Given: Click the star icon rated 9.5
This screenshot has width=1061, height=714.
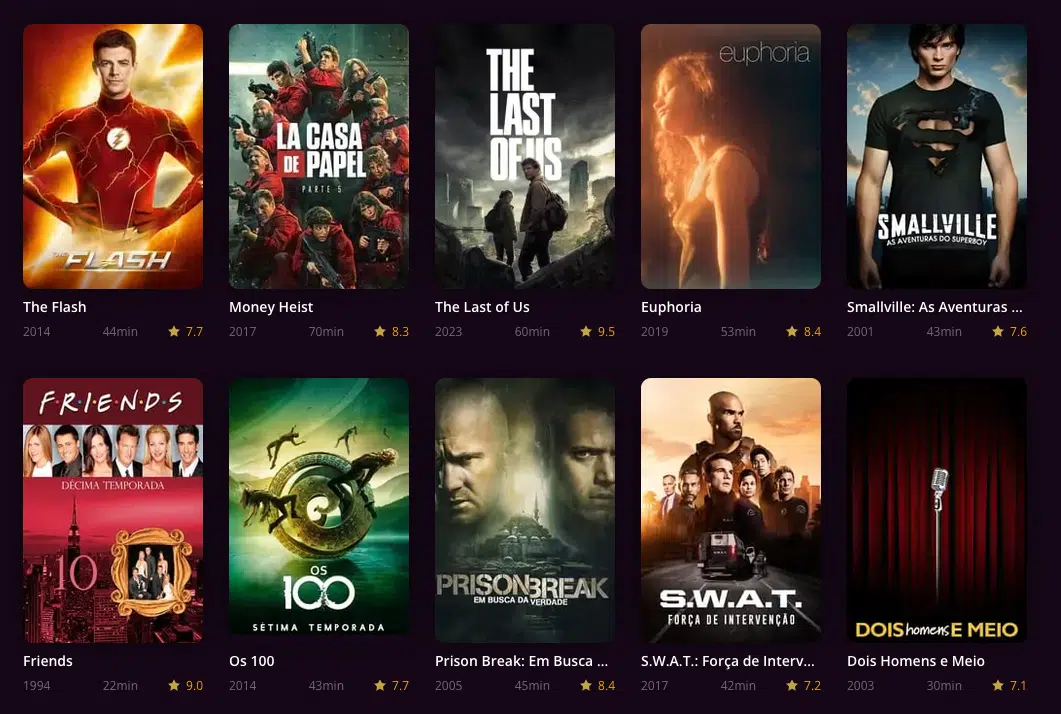Looking at the screenshot, I should point(586,331).
